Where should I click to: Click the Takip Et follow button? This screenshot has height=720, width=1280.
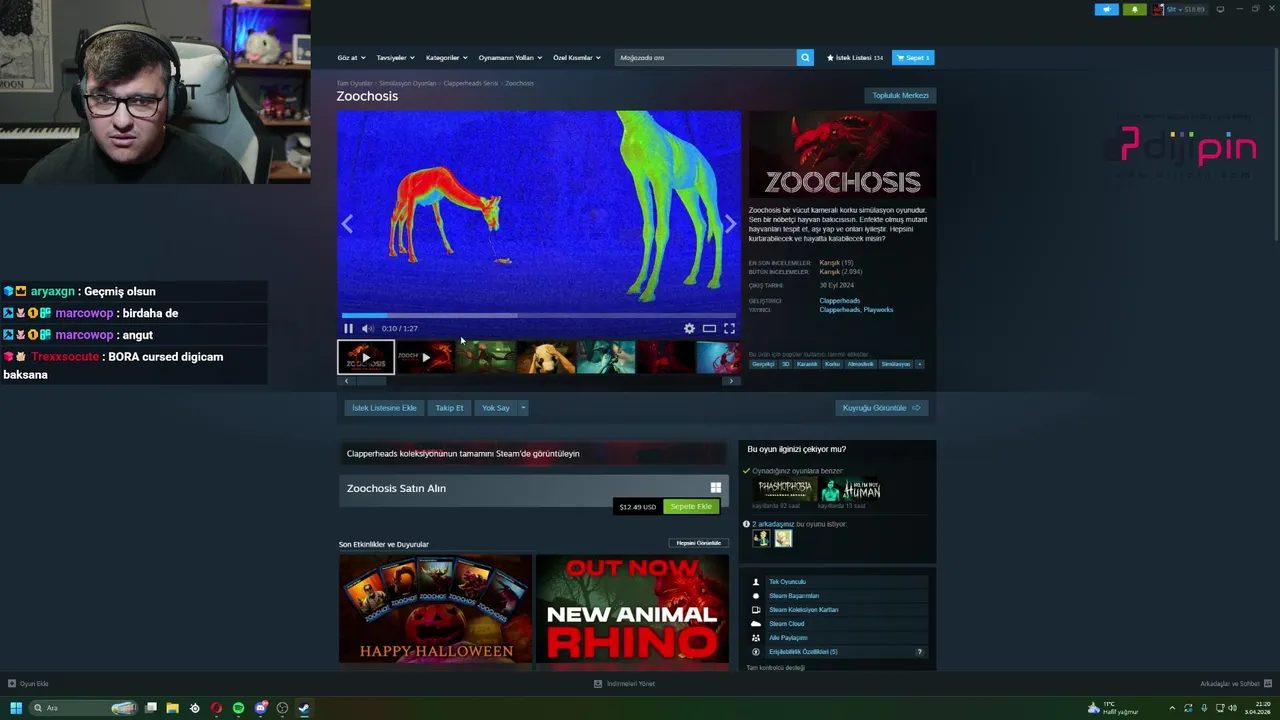(449, 407)
